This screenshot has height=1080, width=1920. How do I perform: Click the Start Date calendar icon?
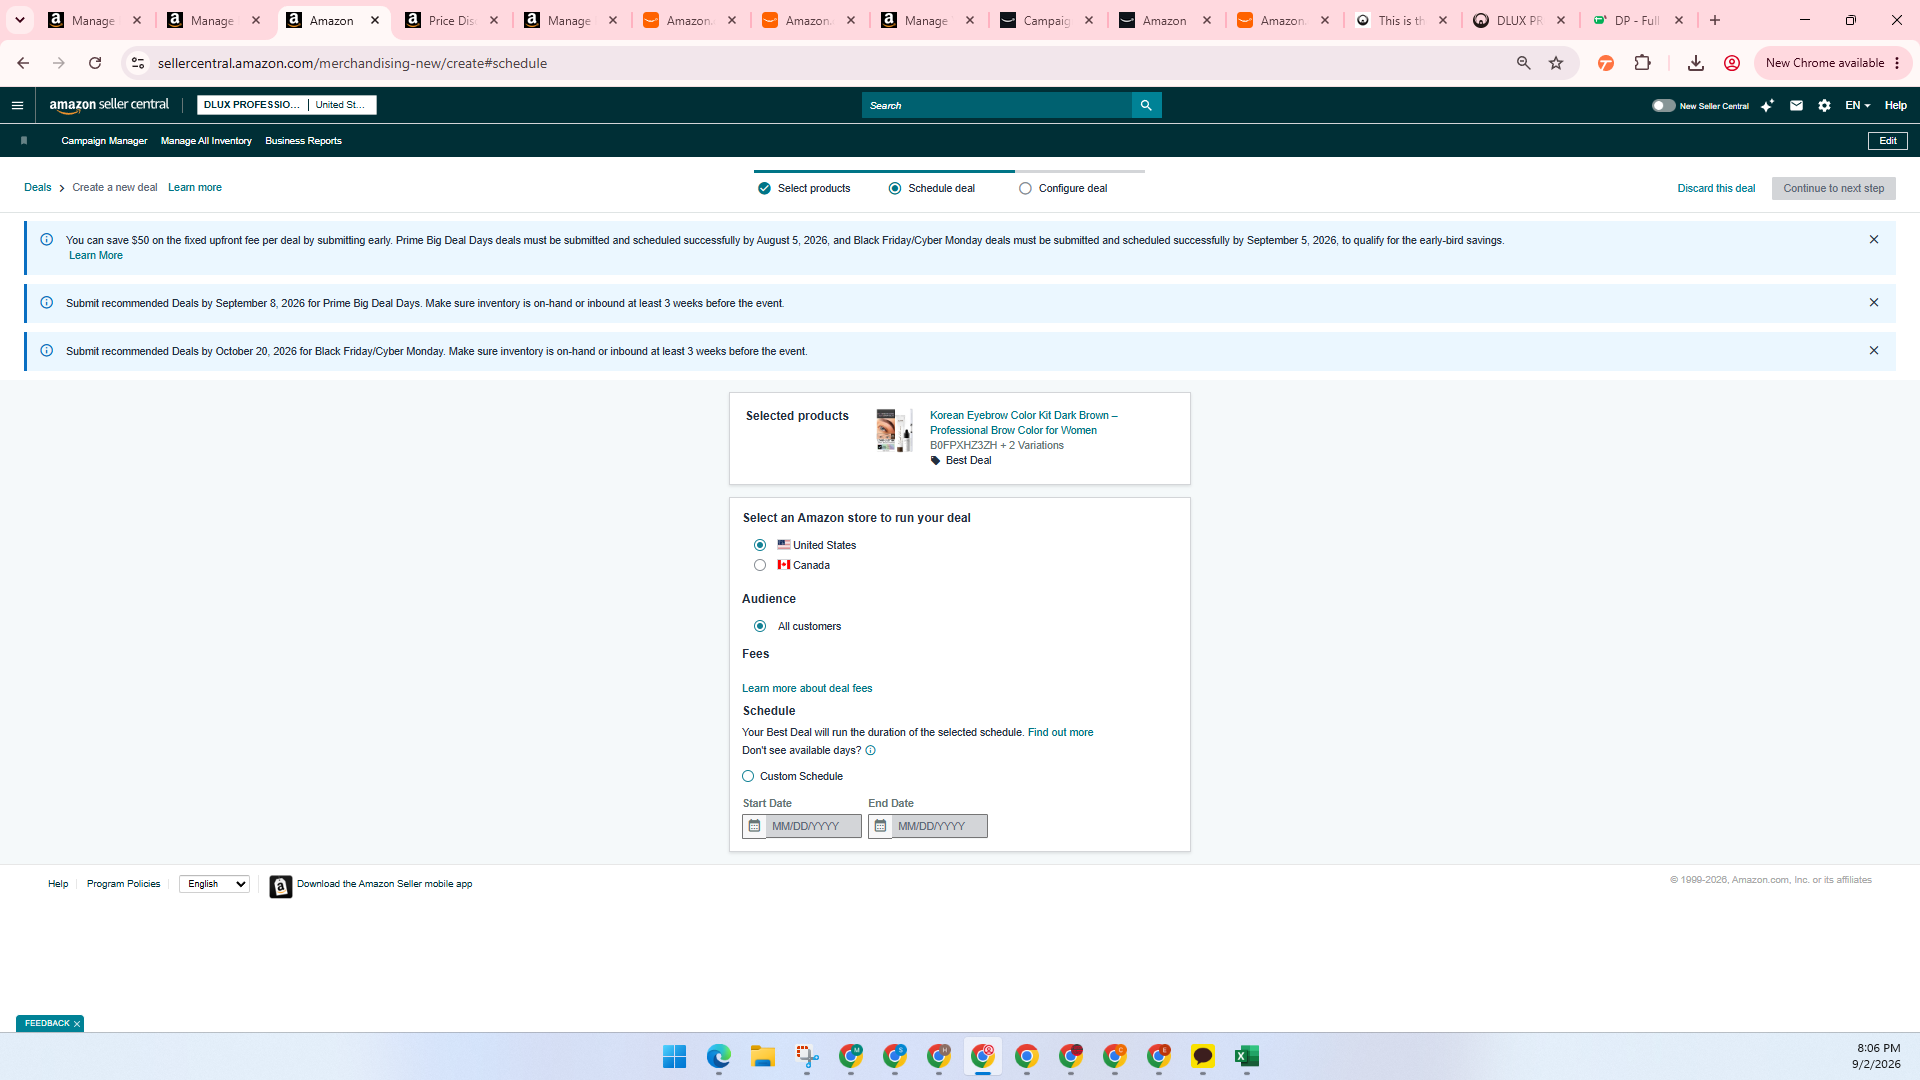click(x=754, y=826)
